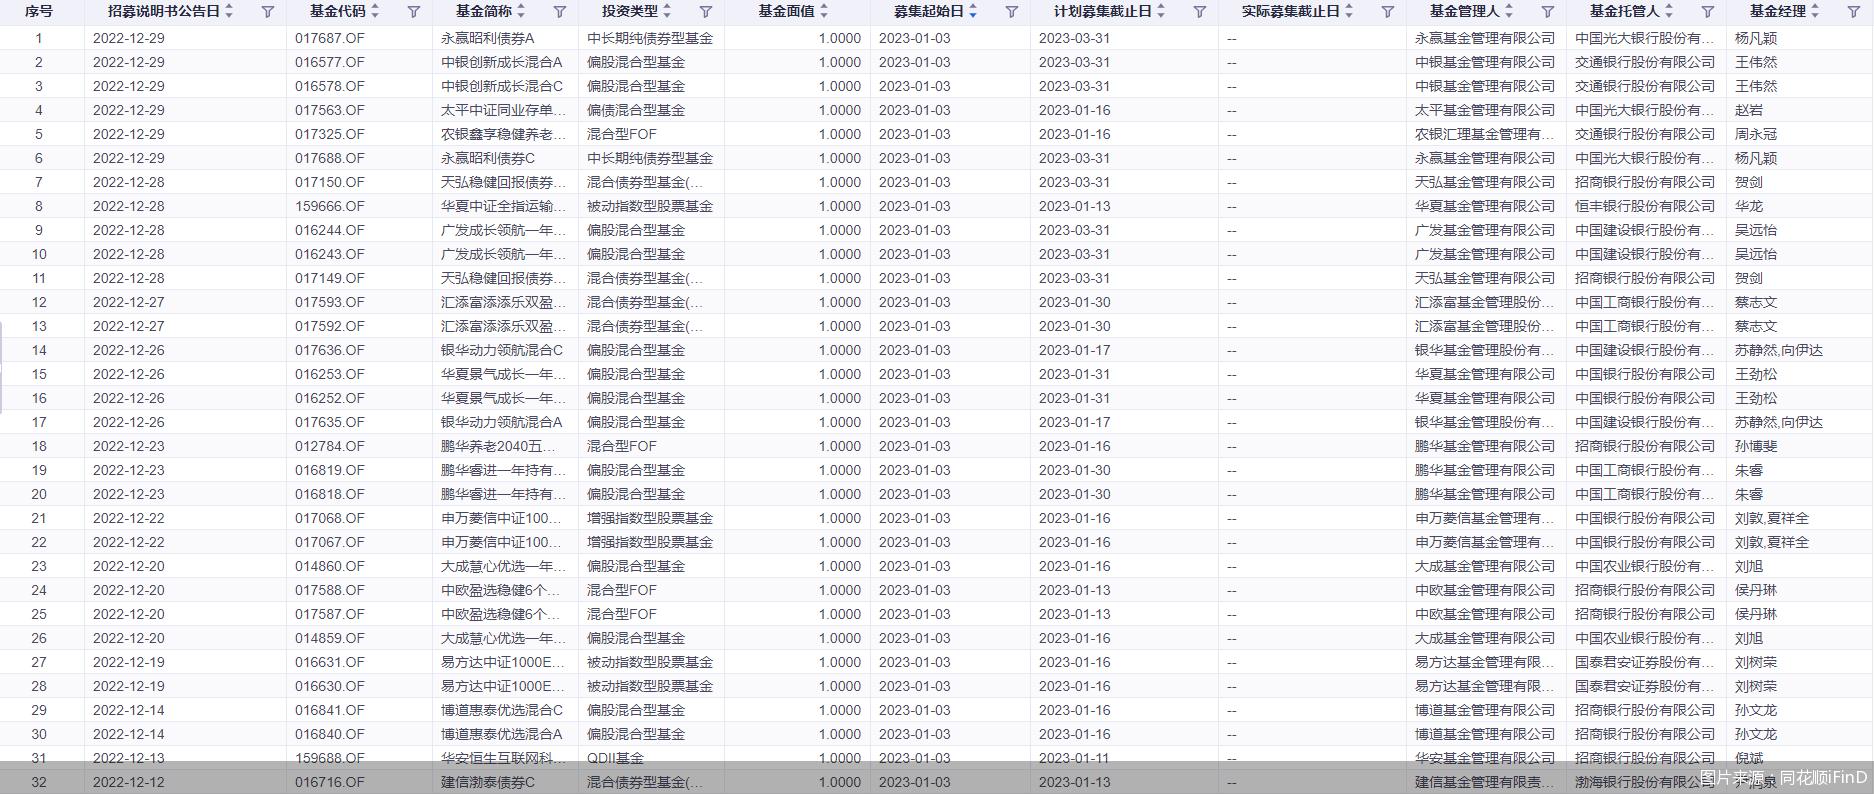Click row number 12 cell
Viewport: 1874px width, 794px height.
39,302
